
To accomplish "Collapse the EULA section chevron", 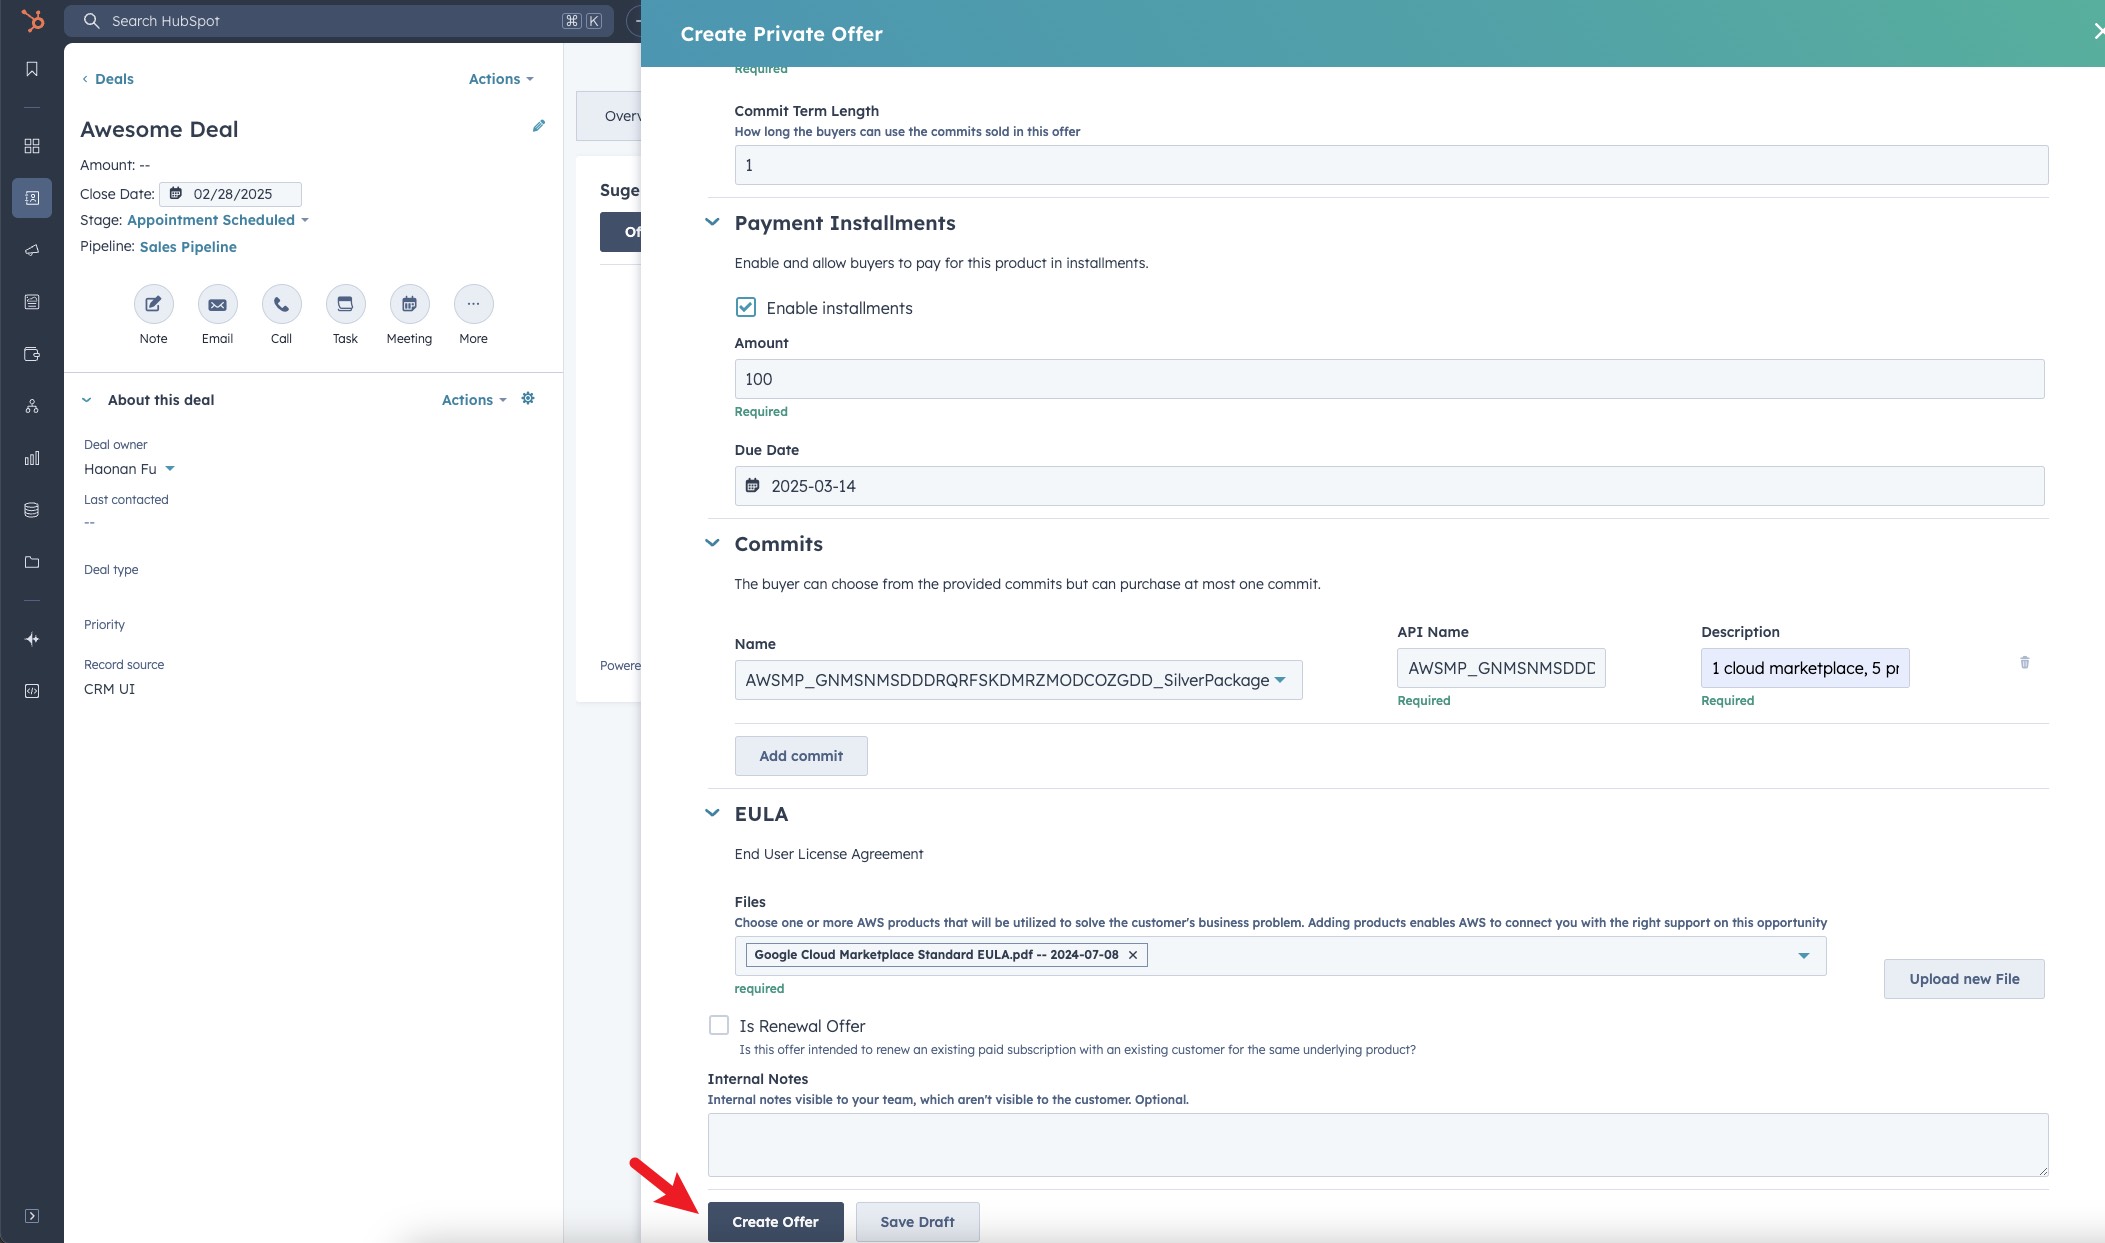I will [x=712, y=813].
